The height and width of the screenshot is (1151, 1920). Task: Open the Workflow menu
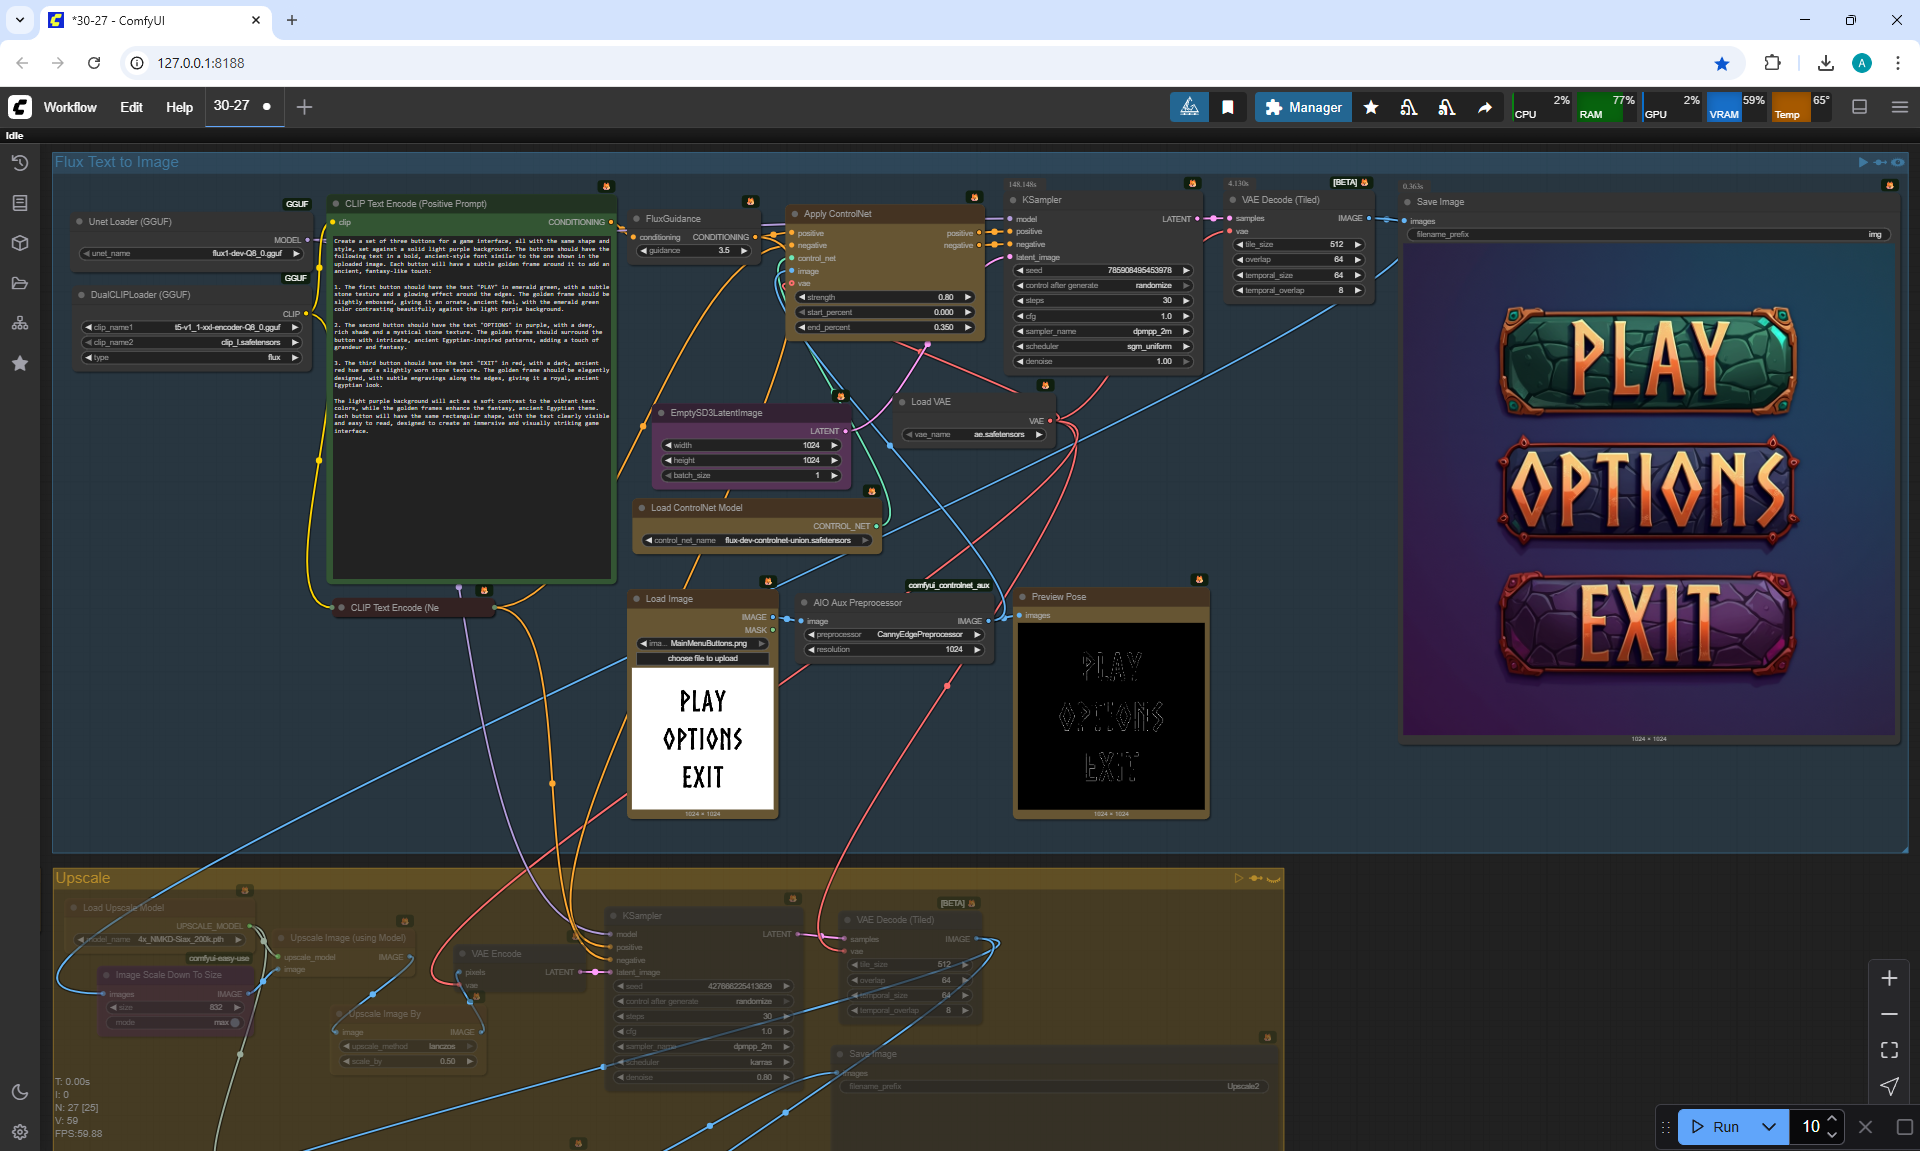[70, 107]
